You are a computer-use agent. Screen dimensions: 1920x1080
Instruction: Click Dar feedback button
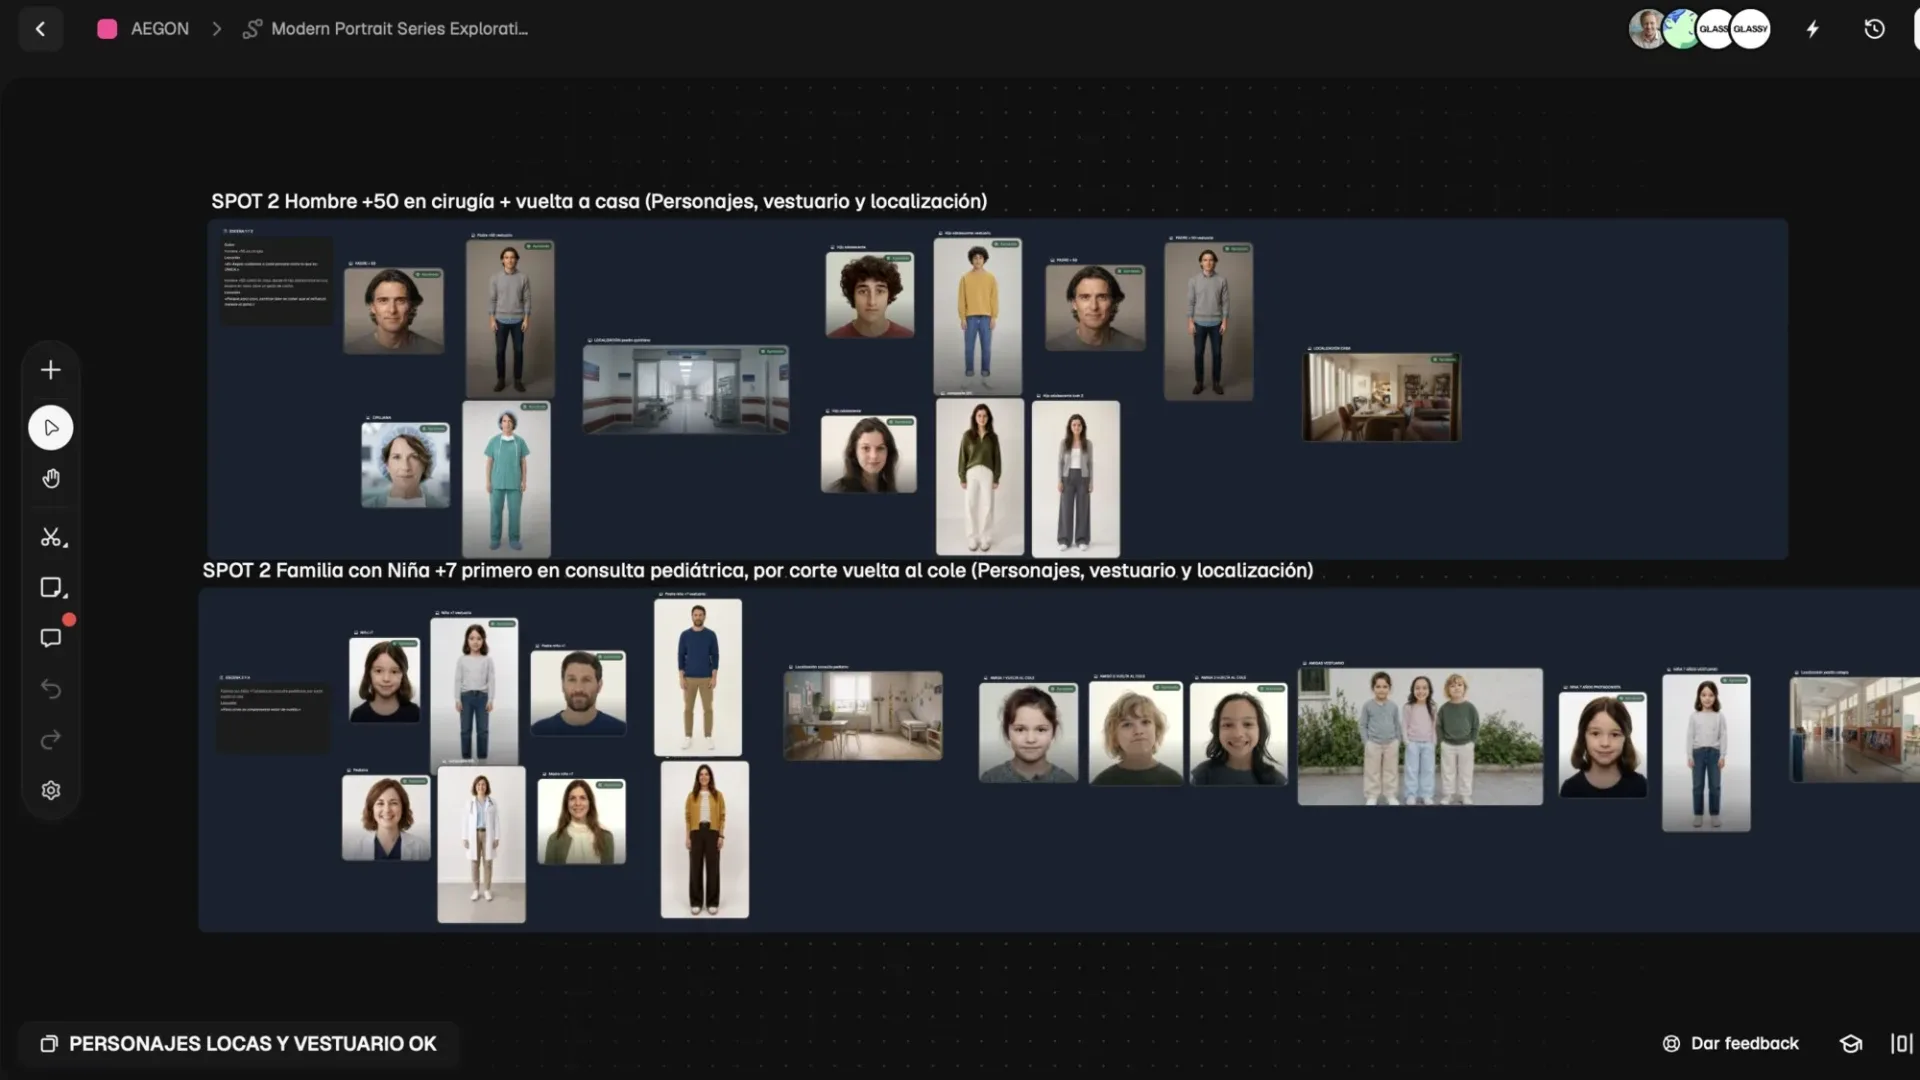[1730, 1043]
